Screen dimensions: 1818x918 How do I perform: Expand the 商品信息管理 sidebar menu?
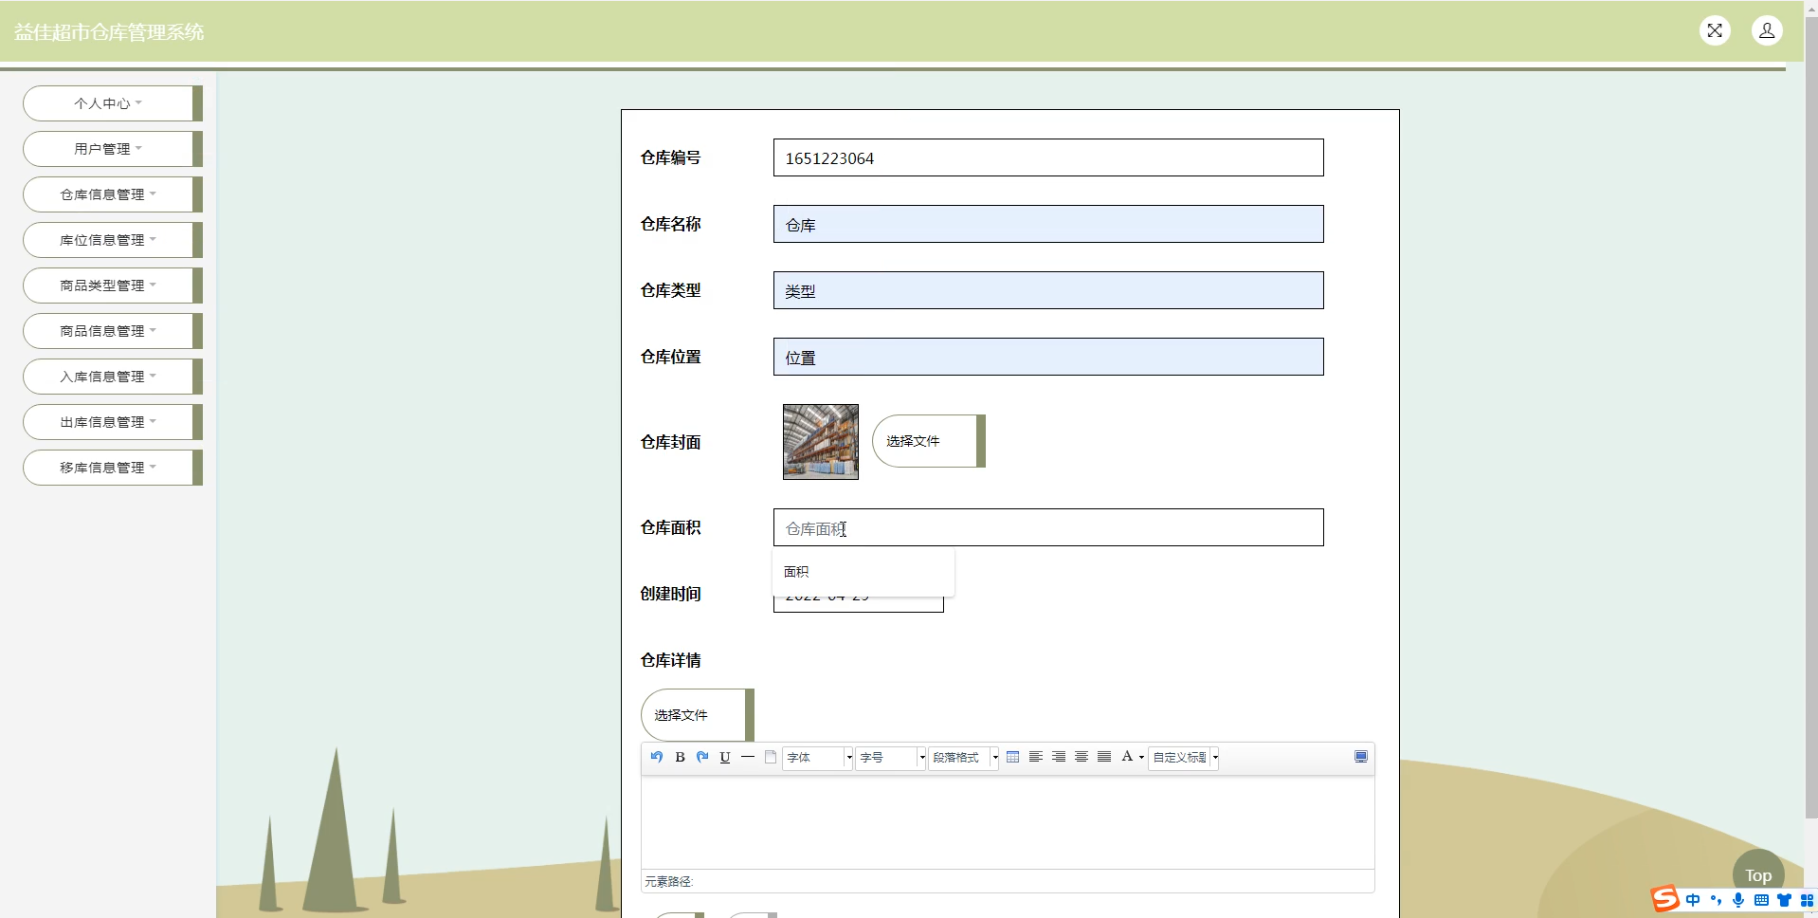113,331
